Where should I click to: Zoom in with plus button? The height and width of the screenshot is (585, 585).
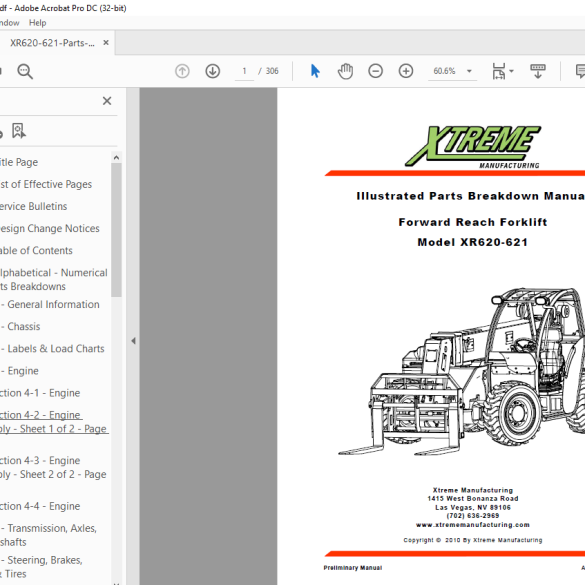[x=406, y=71]
